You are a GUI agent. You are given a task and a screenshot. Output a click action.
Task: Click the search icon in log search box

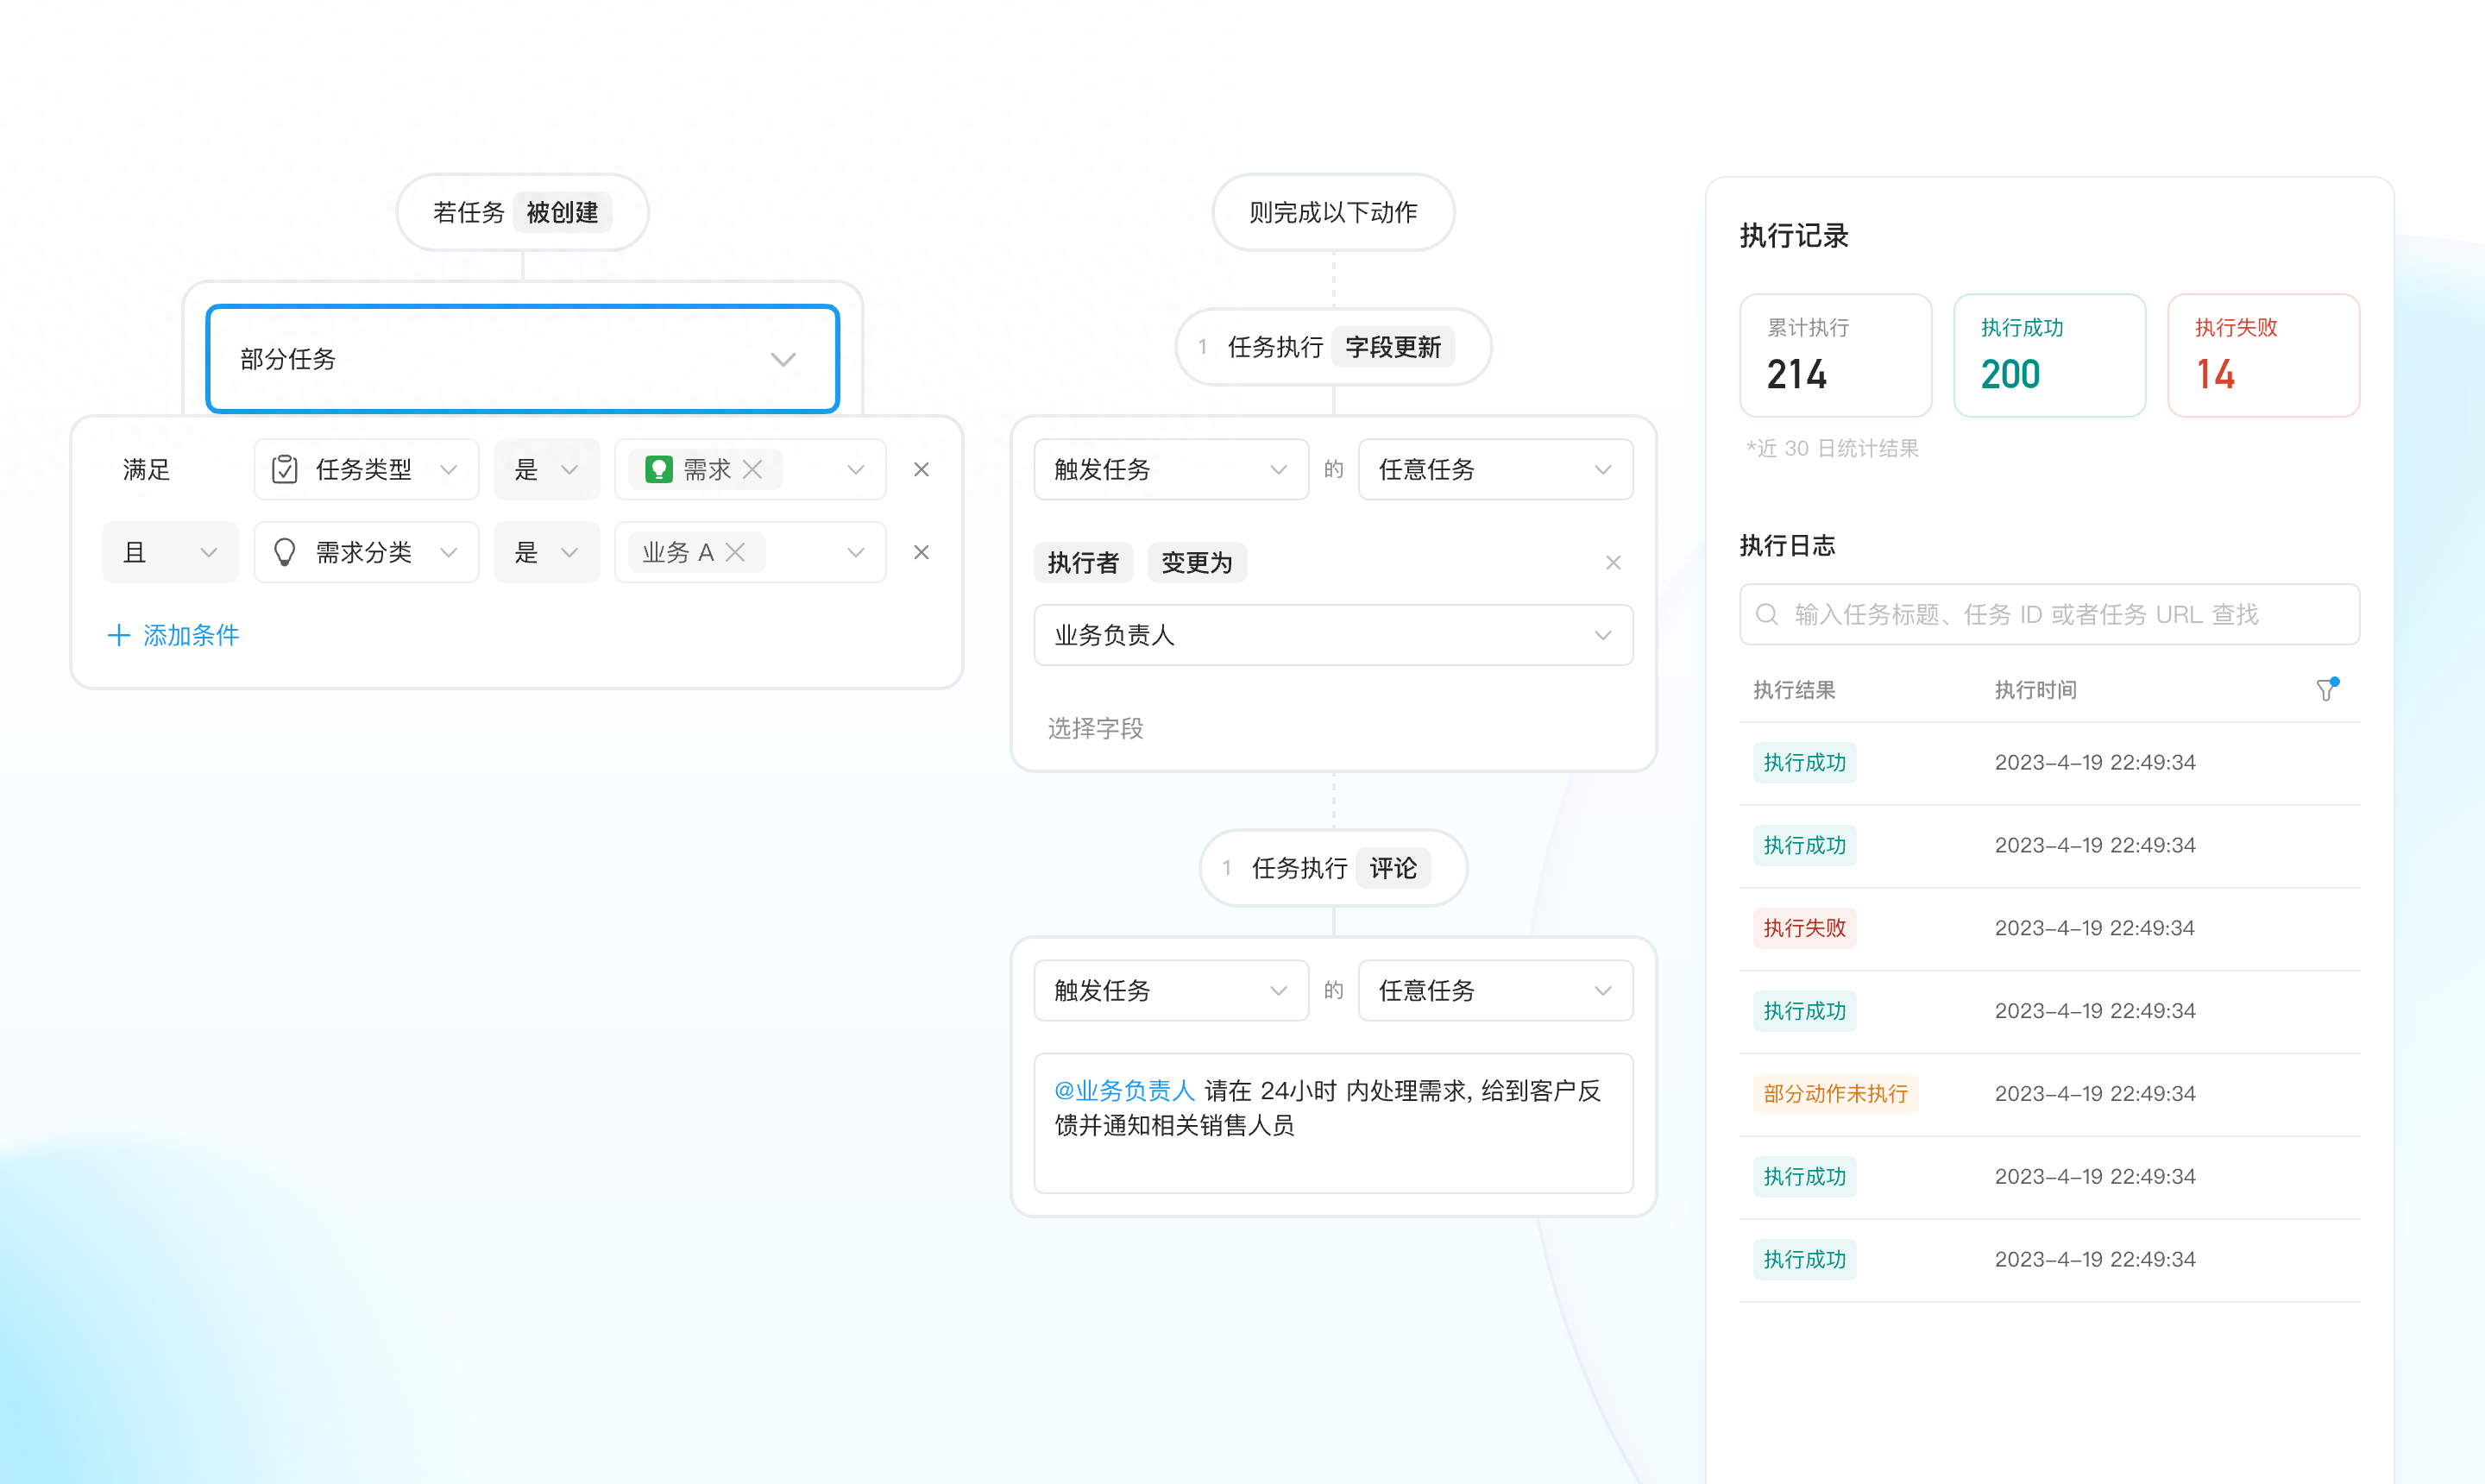(1767, 614)
